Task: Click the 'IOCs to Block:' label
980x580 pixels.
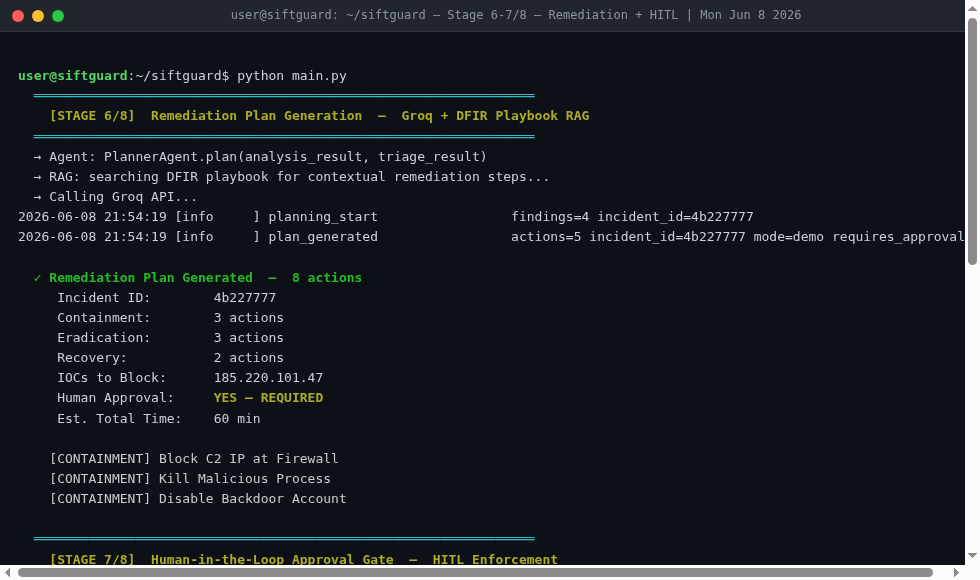Action: point(112,378)
